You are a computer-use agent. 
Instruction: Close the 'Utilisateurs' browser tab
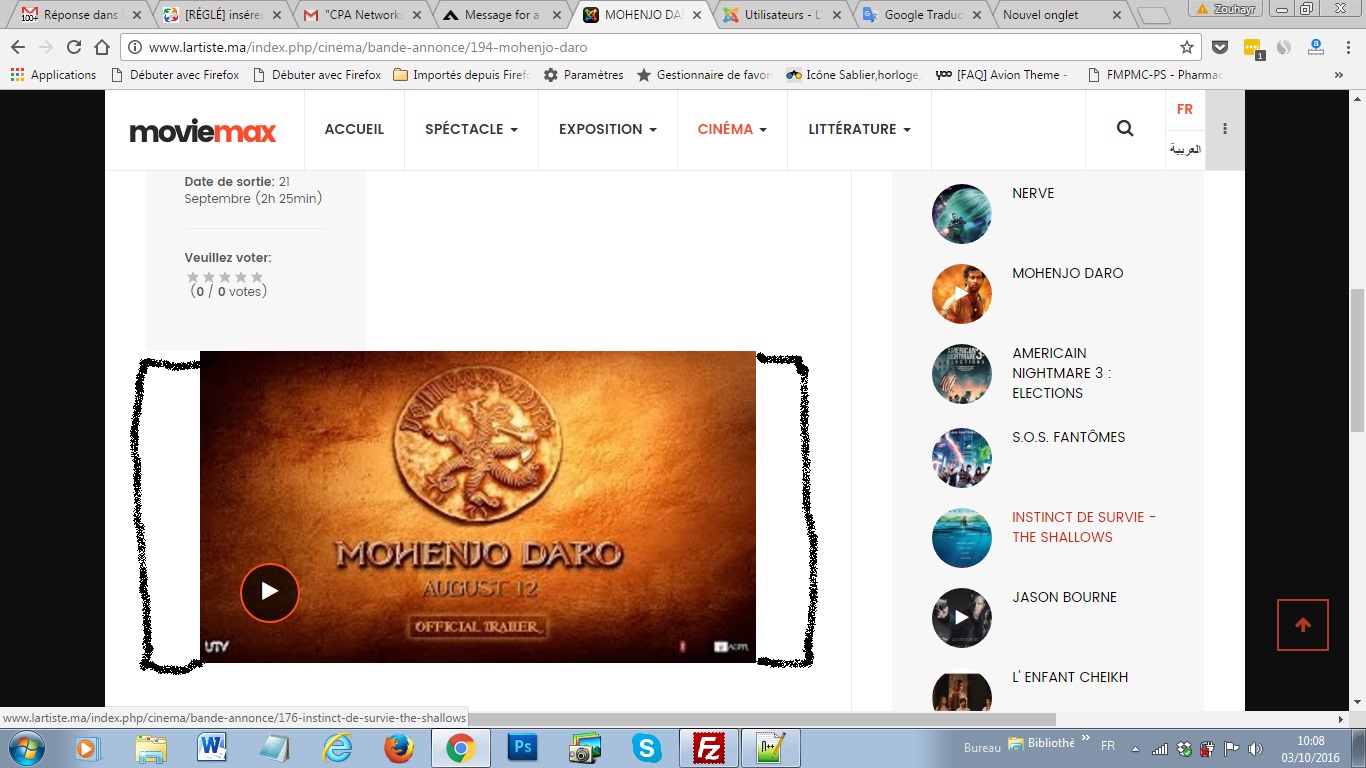836,15
